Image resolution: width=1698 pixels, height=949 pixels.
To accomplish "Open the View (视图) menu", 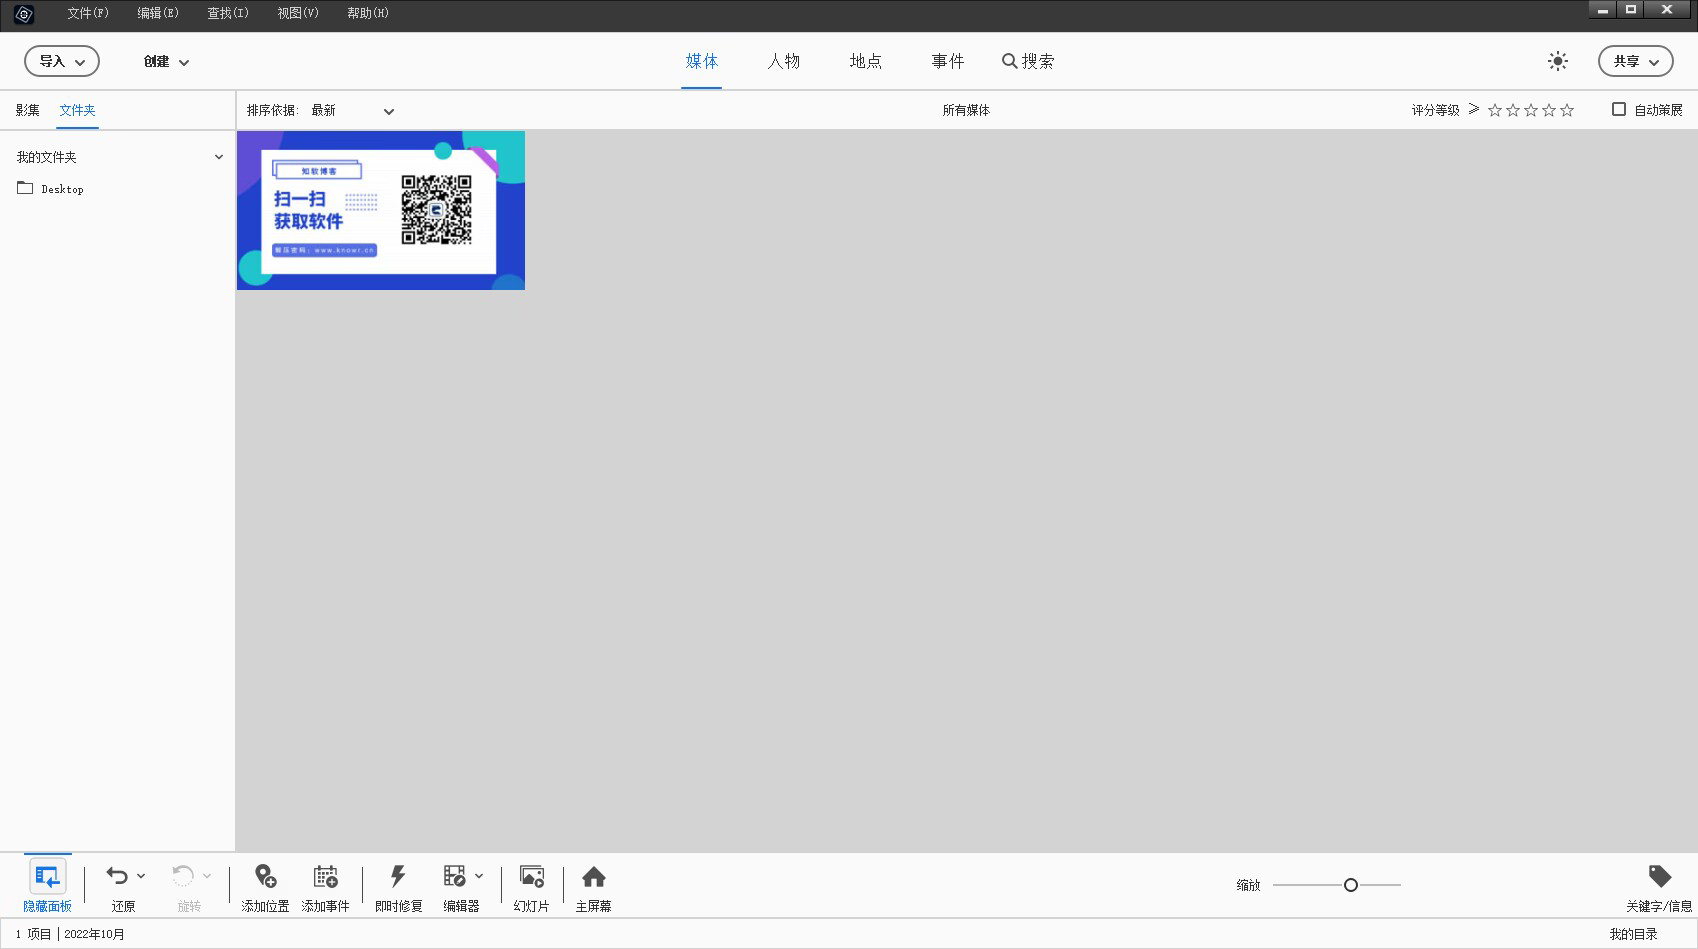I will tap(298, 13).
